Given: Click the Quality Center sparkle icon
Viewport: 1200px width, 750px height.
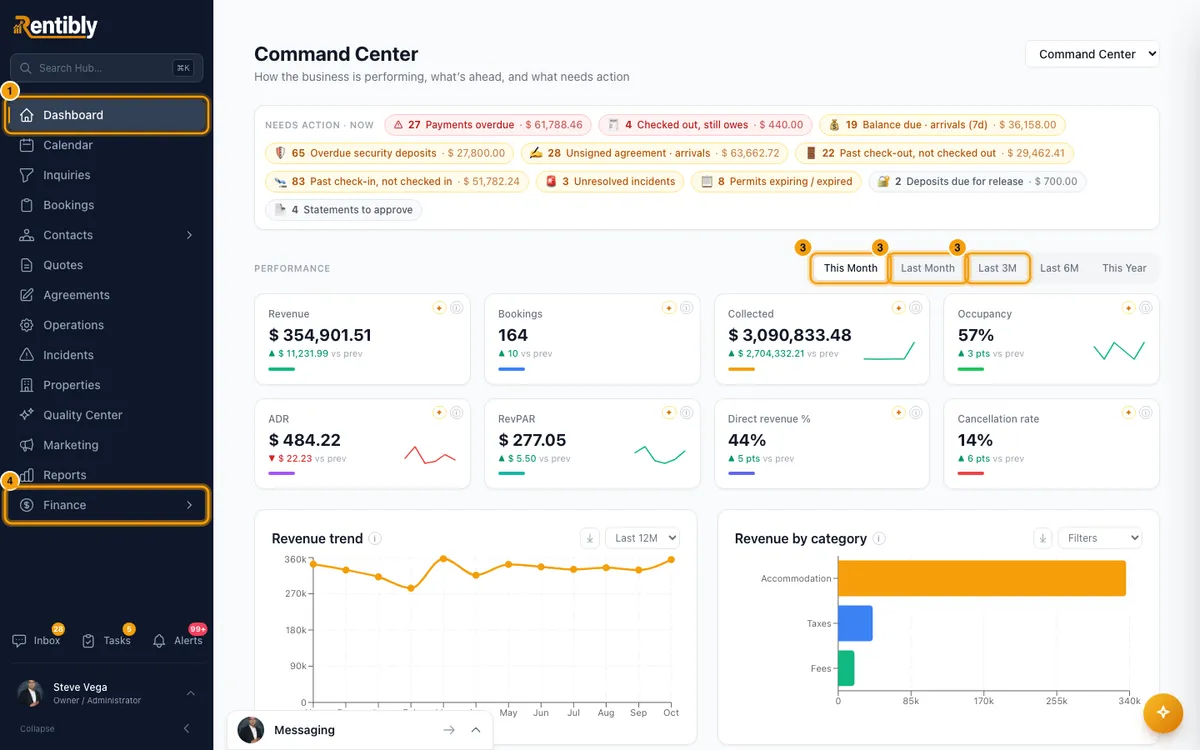Looking at the screenshot, I should (x=27, y=415).
